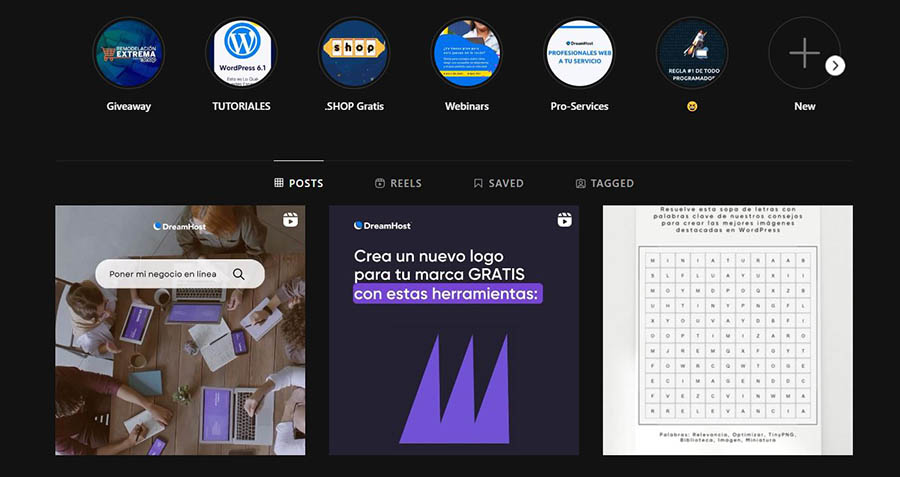Open the Pro-Services highlight circle
Viewport: 900px width, 477px height.
(x=579, y=53)
